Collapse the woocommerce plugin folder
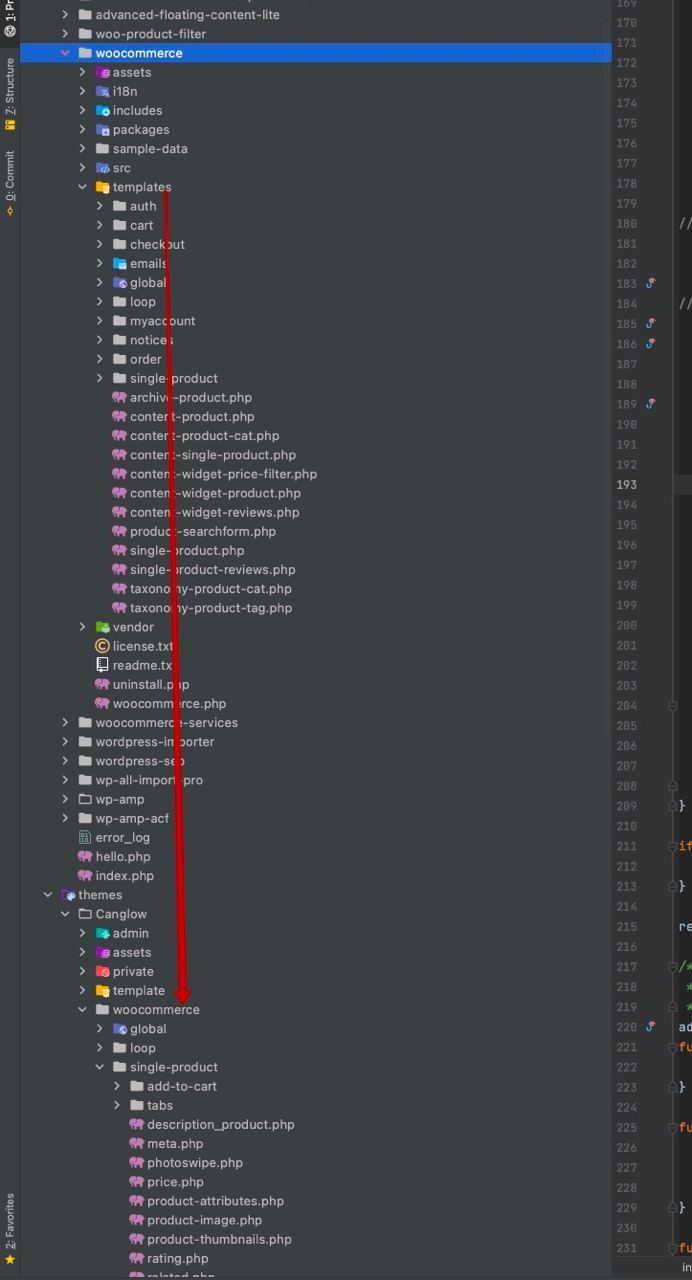 (66, 53)
